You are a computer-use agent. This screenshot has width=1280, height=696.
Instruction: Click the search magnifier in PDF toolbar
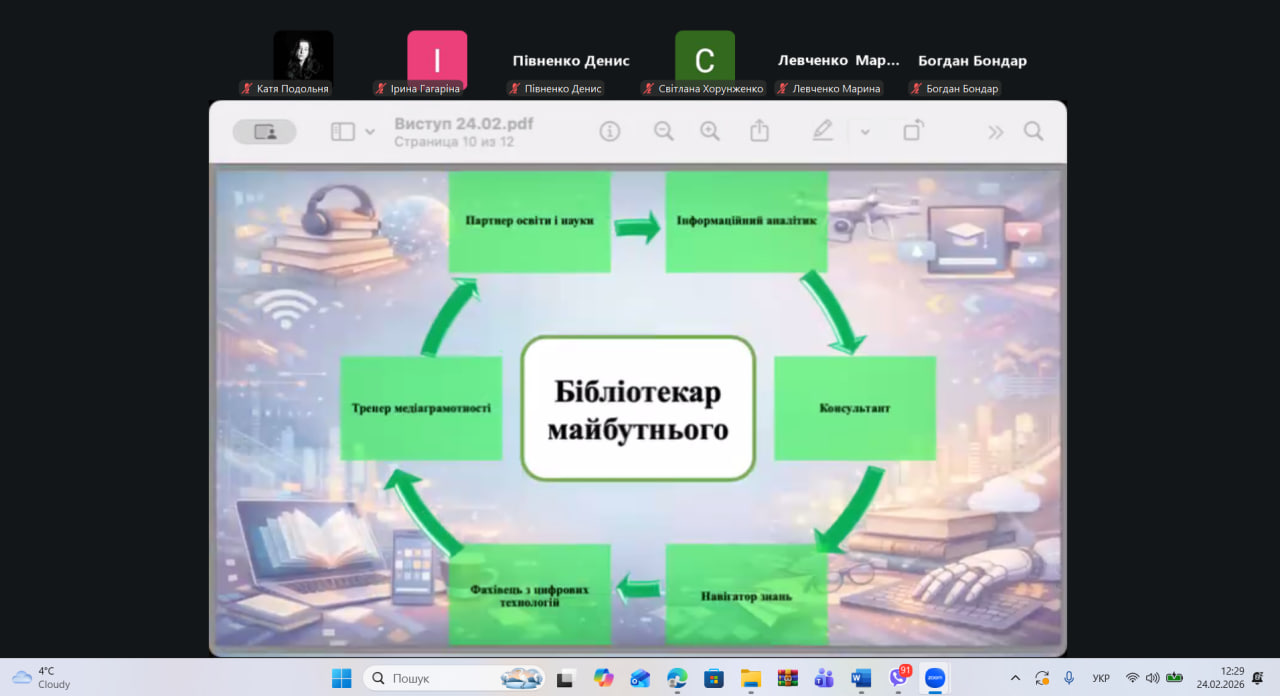coord(1033,131)
